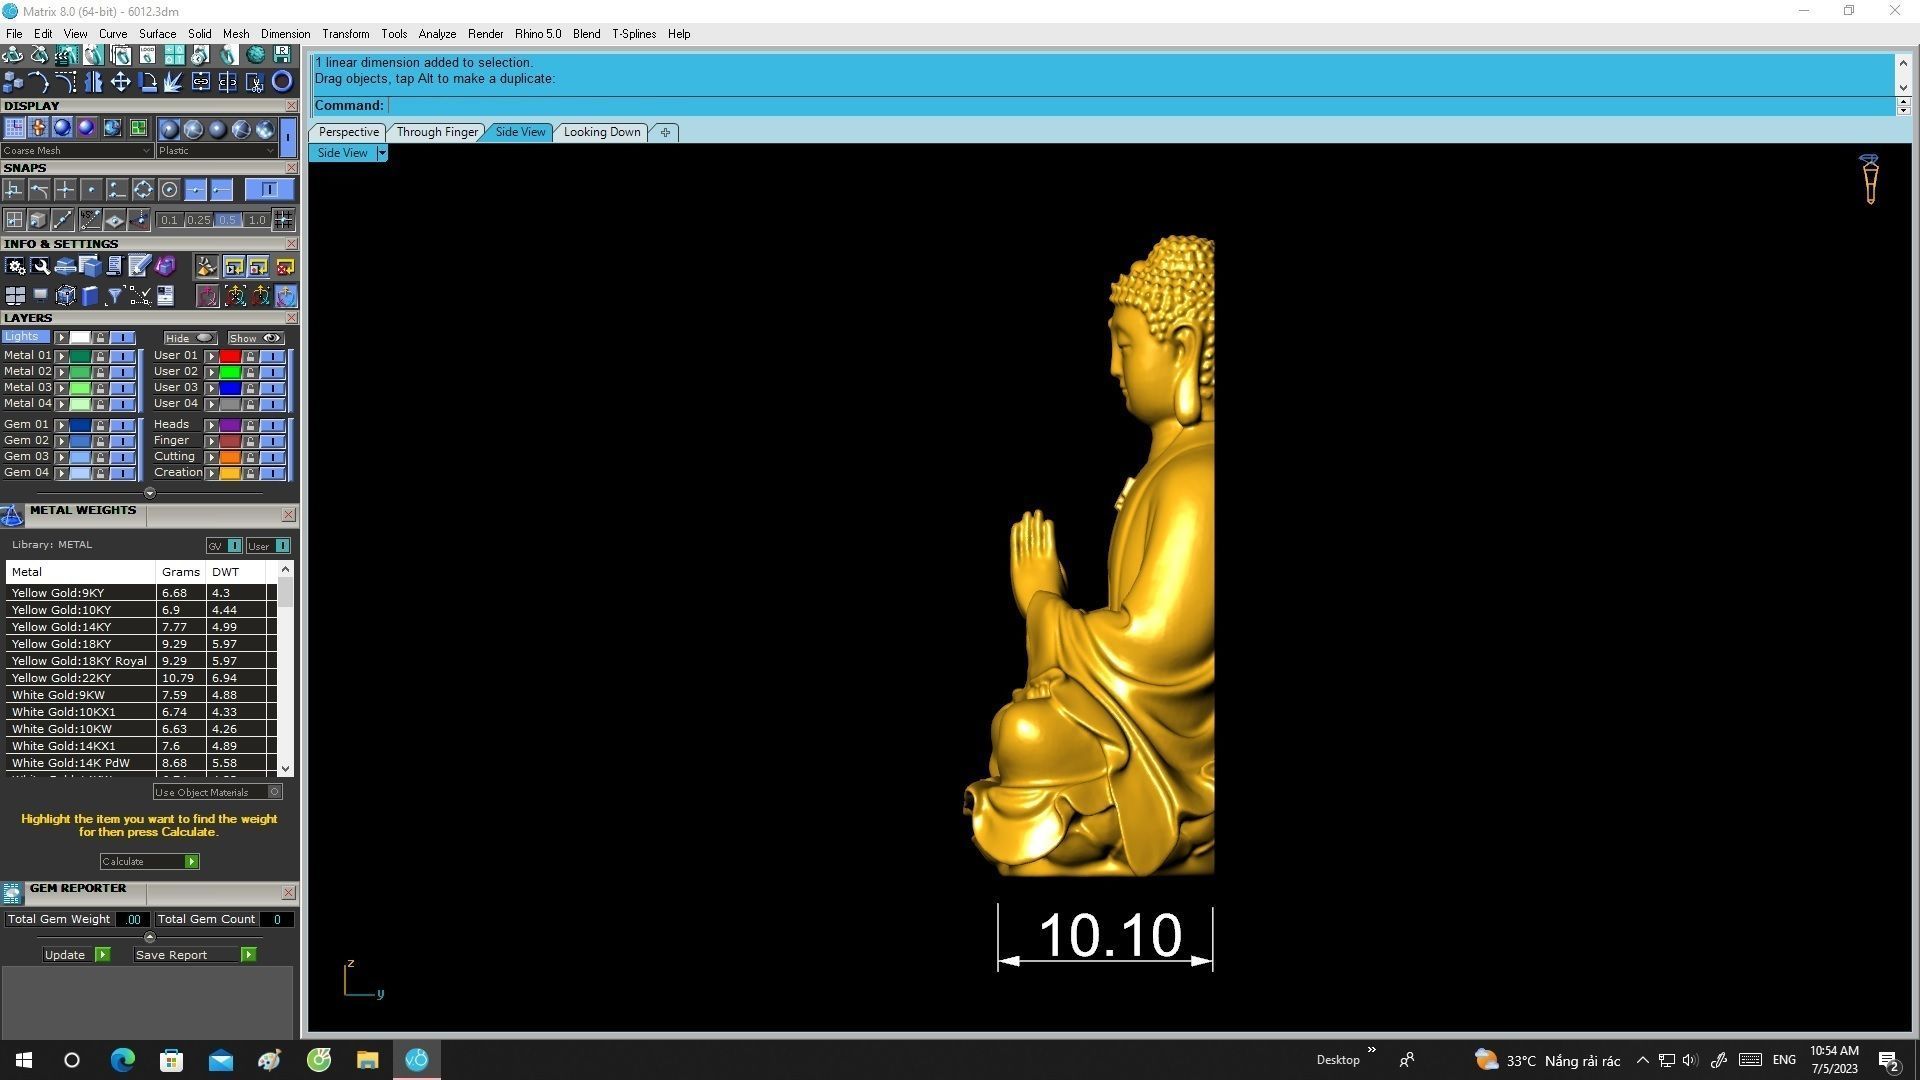1920x1080 pixels.
Task: Toggle lock on Gem 01 layer
Action: coord(100,426)
